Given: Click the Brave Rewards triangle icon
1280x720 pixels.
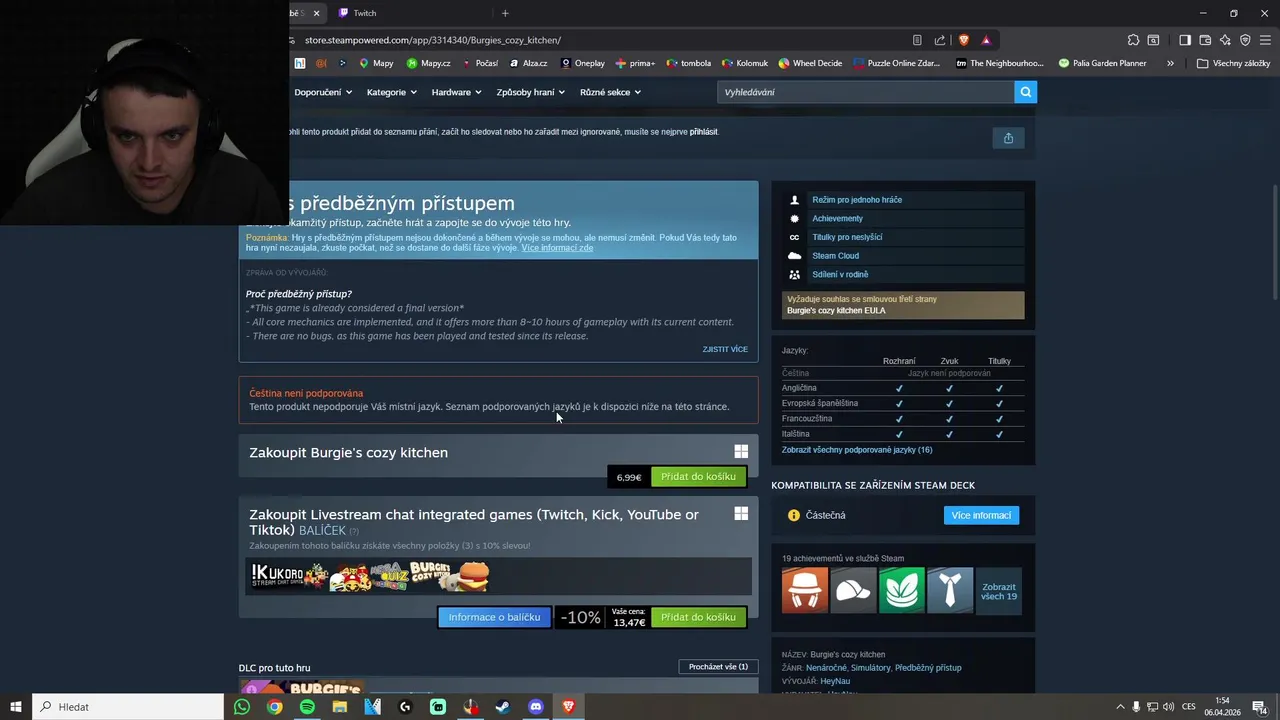Looking at the screenshot, I should click(x=986, y=40).
